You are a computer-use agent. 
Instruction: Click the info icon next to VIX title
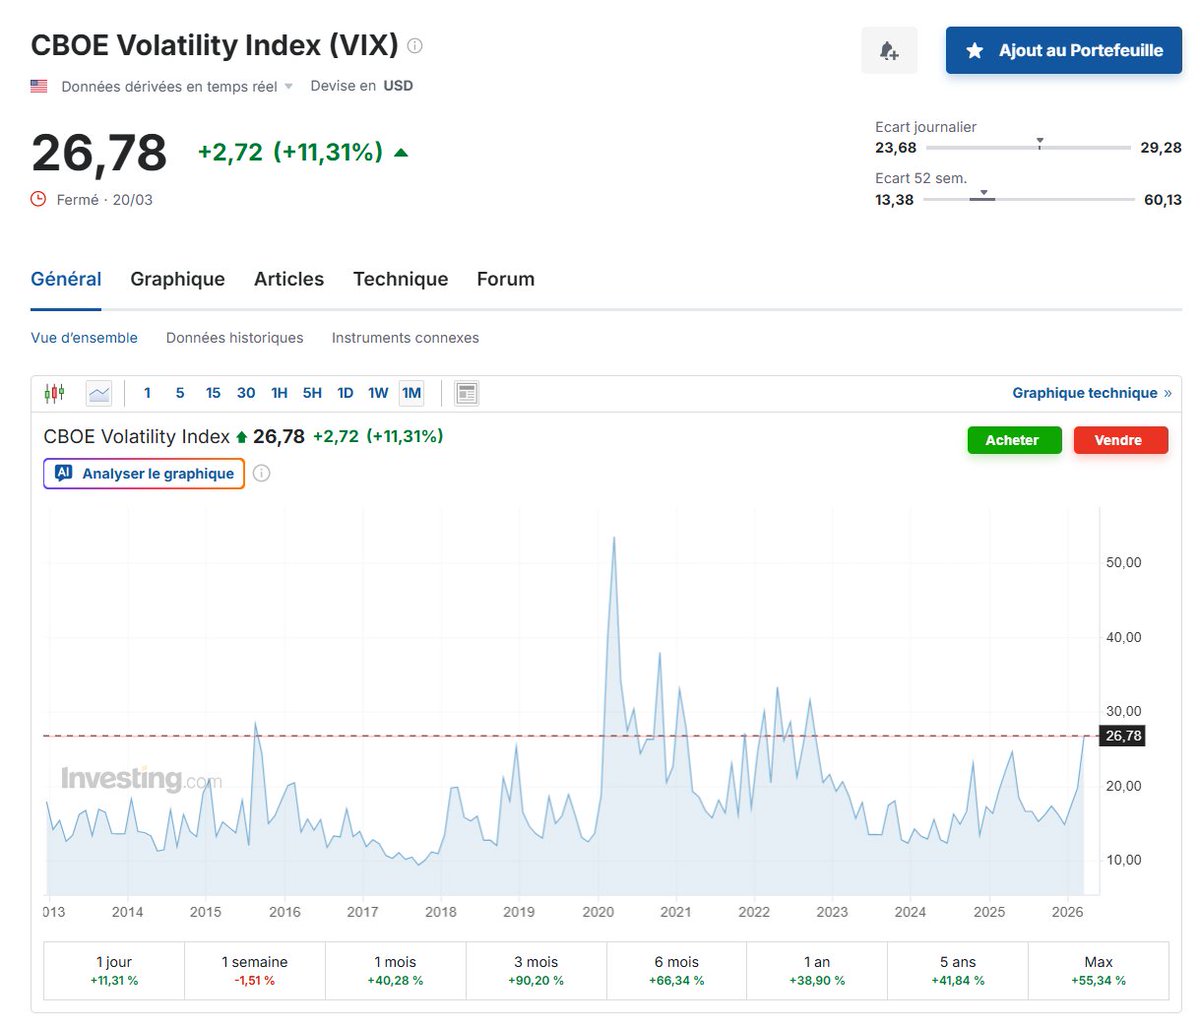[415, 46]
